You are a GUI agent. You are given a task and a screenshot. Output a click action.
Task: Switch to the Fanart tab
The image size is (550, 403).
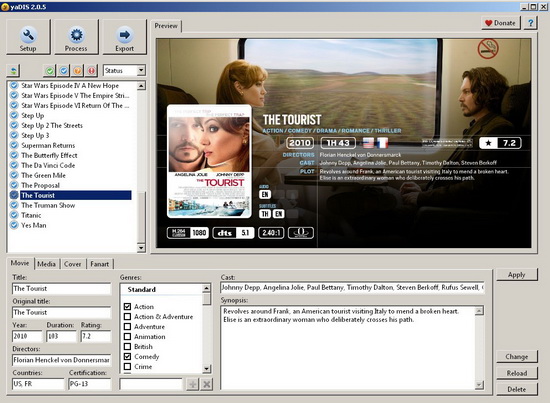point(100,264)
